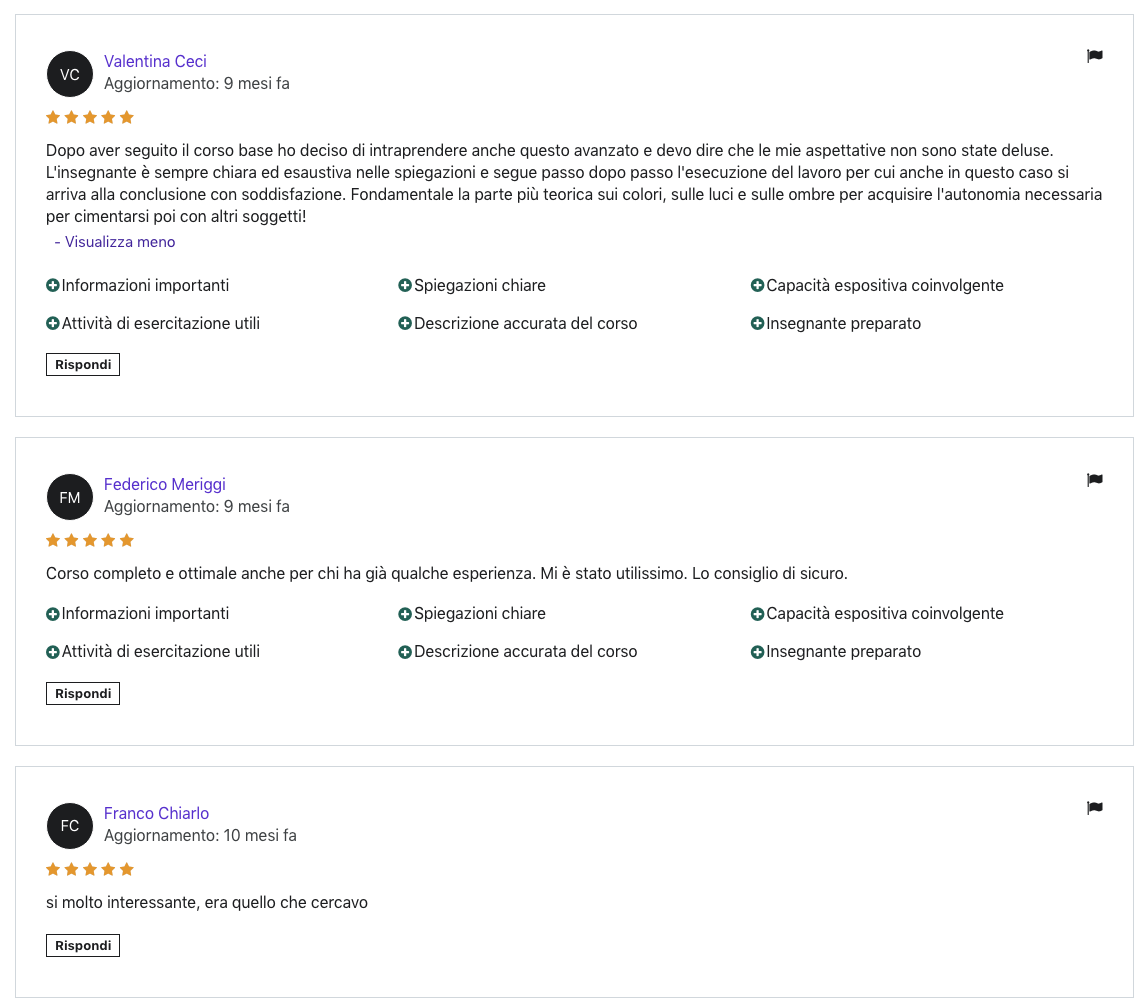Viewport: 1144px width, 1008px height.
Task: Click plus icon beside Valentina's Informazioni importanti
Action: coord(53,285)
